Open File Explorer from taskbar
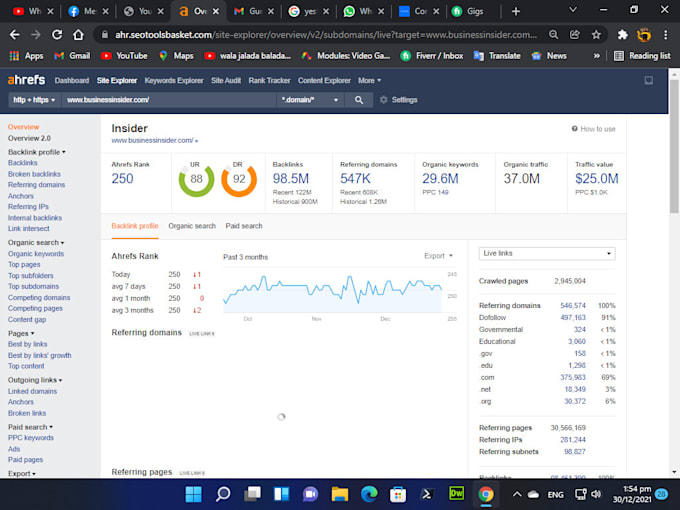The width and height of the screenshot is (680, 510). click(x=340, y=494)
